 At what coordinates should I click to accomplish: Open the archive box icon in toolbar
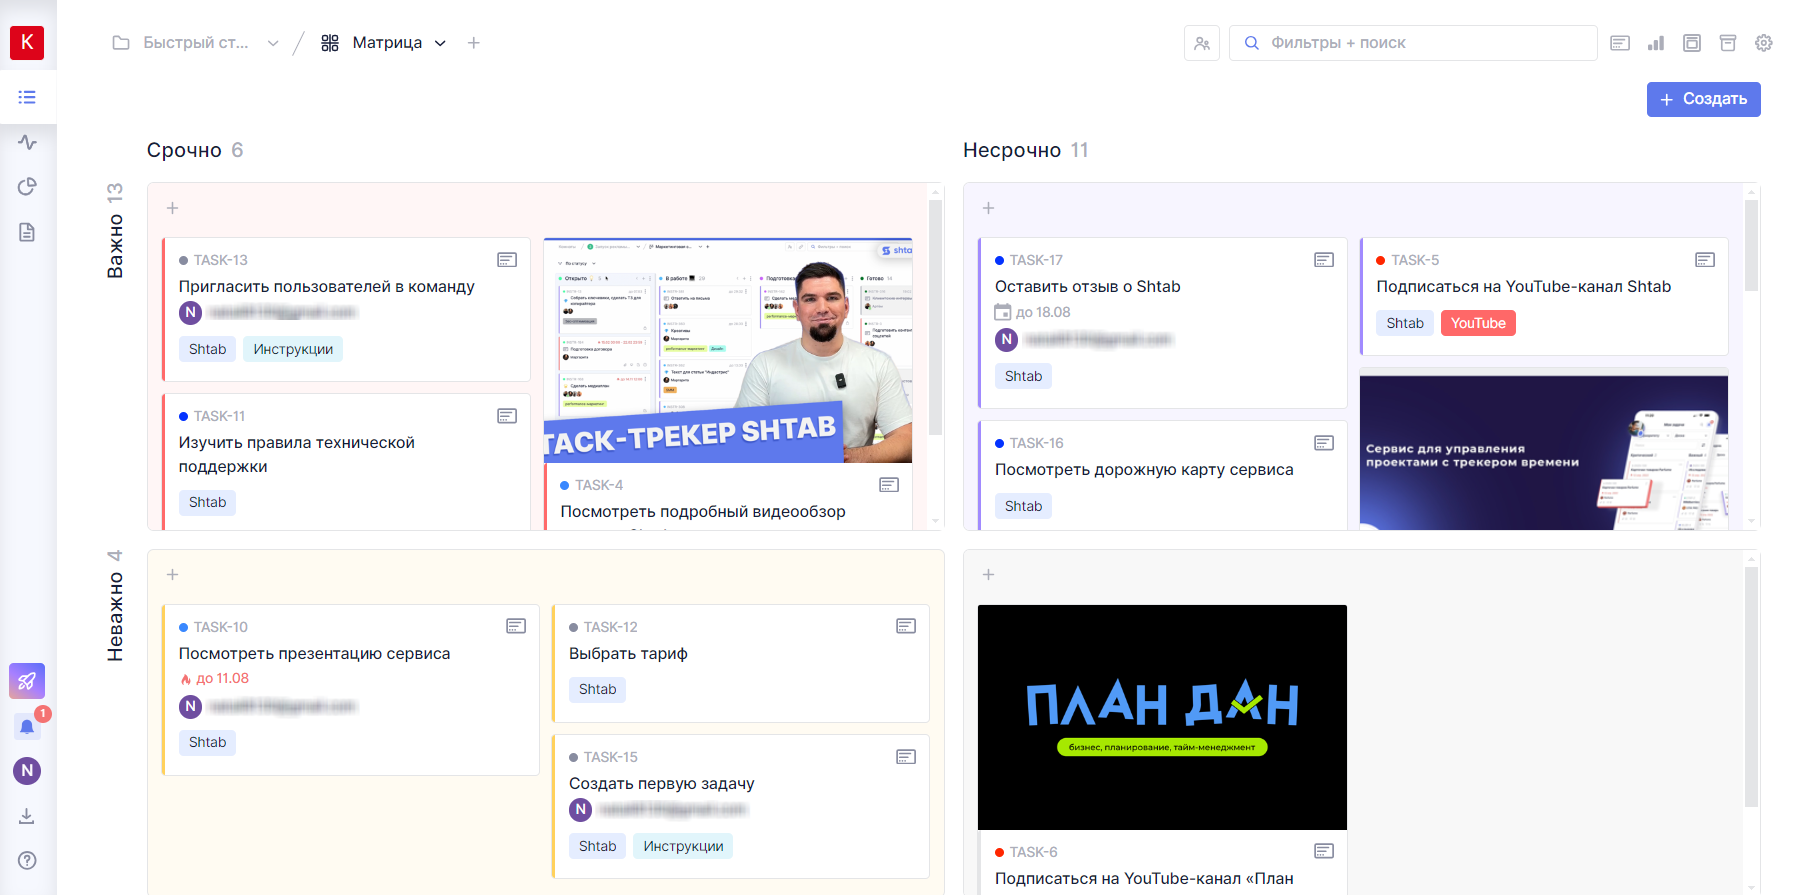1727,43
